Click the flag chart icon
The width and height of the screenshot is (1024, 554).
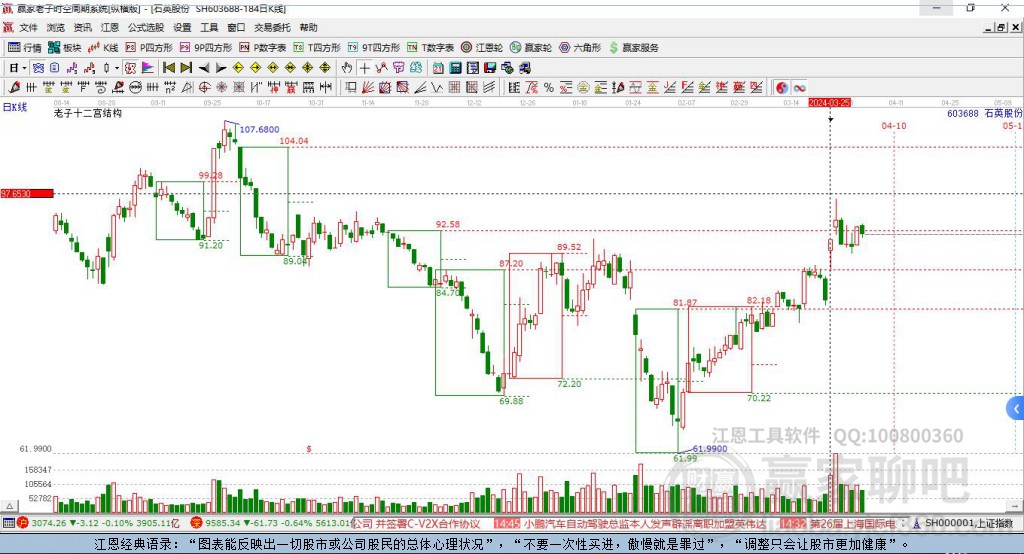pyautogui.click(x=148, y=68)
